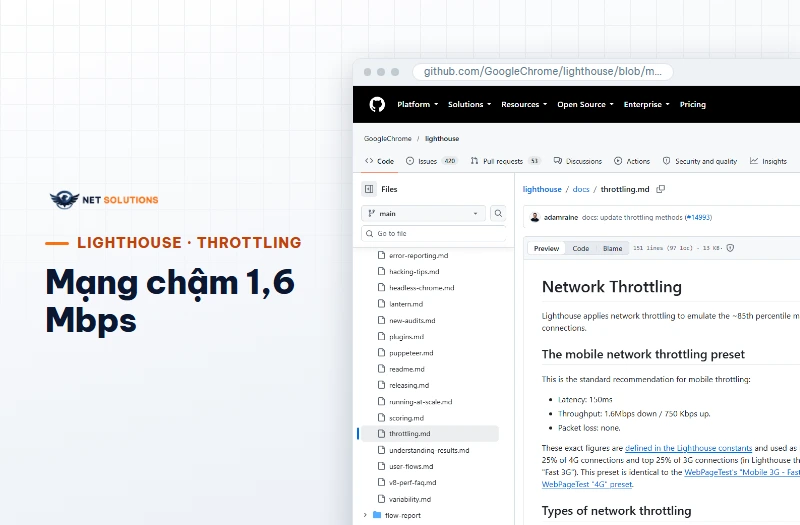Expand the flow-report folder chevron
Viewport: 800px width, 525px height.
(365, 515)
